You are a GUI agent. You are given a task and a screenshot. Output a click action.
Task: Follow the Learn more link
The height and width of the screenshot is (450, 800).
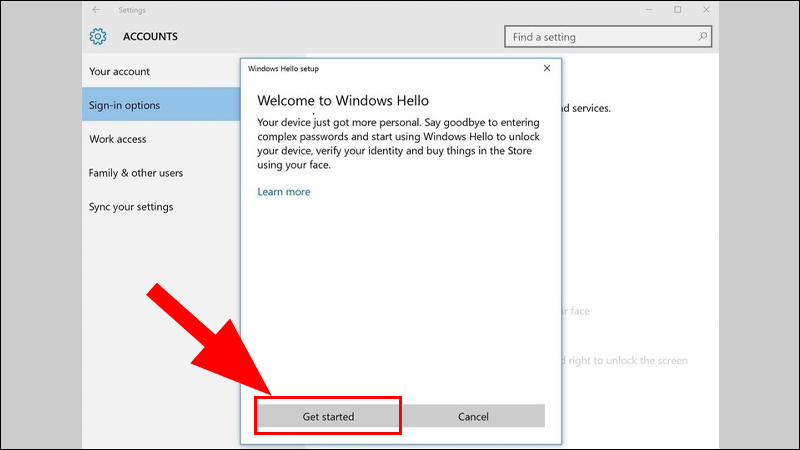click(284, 192)
